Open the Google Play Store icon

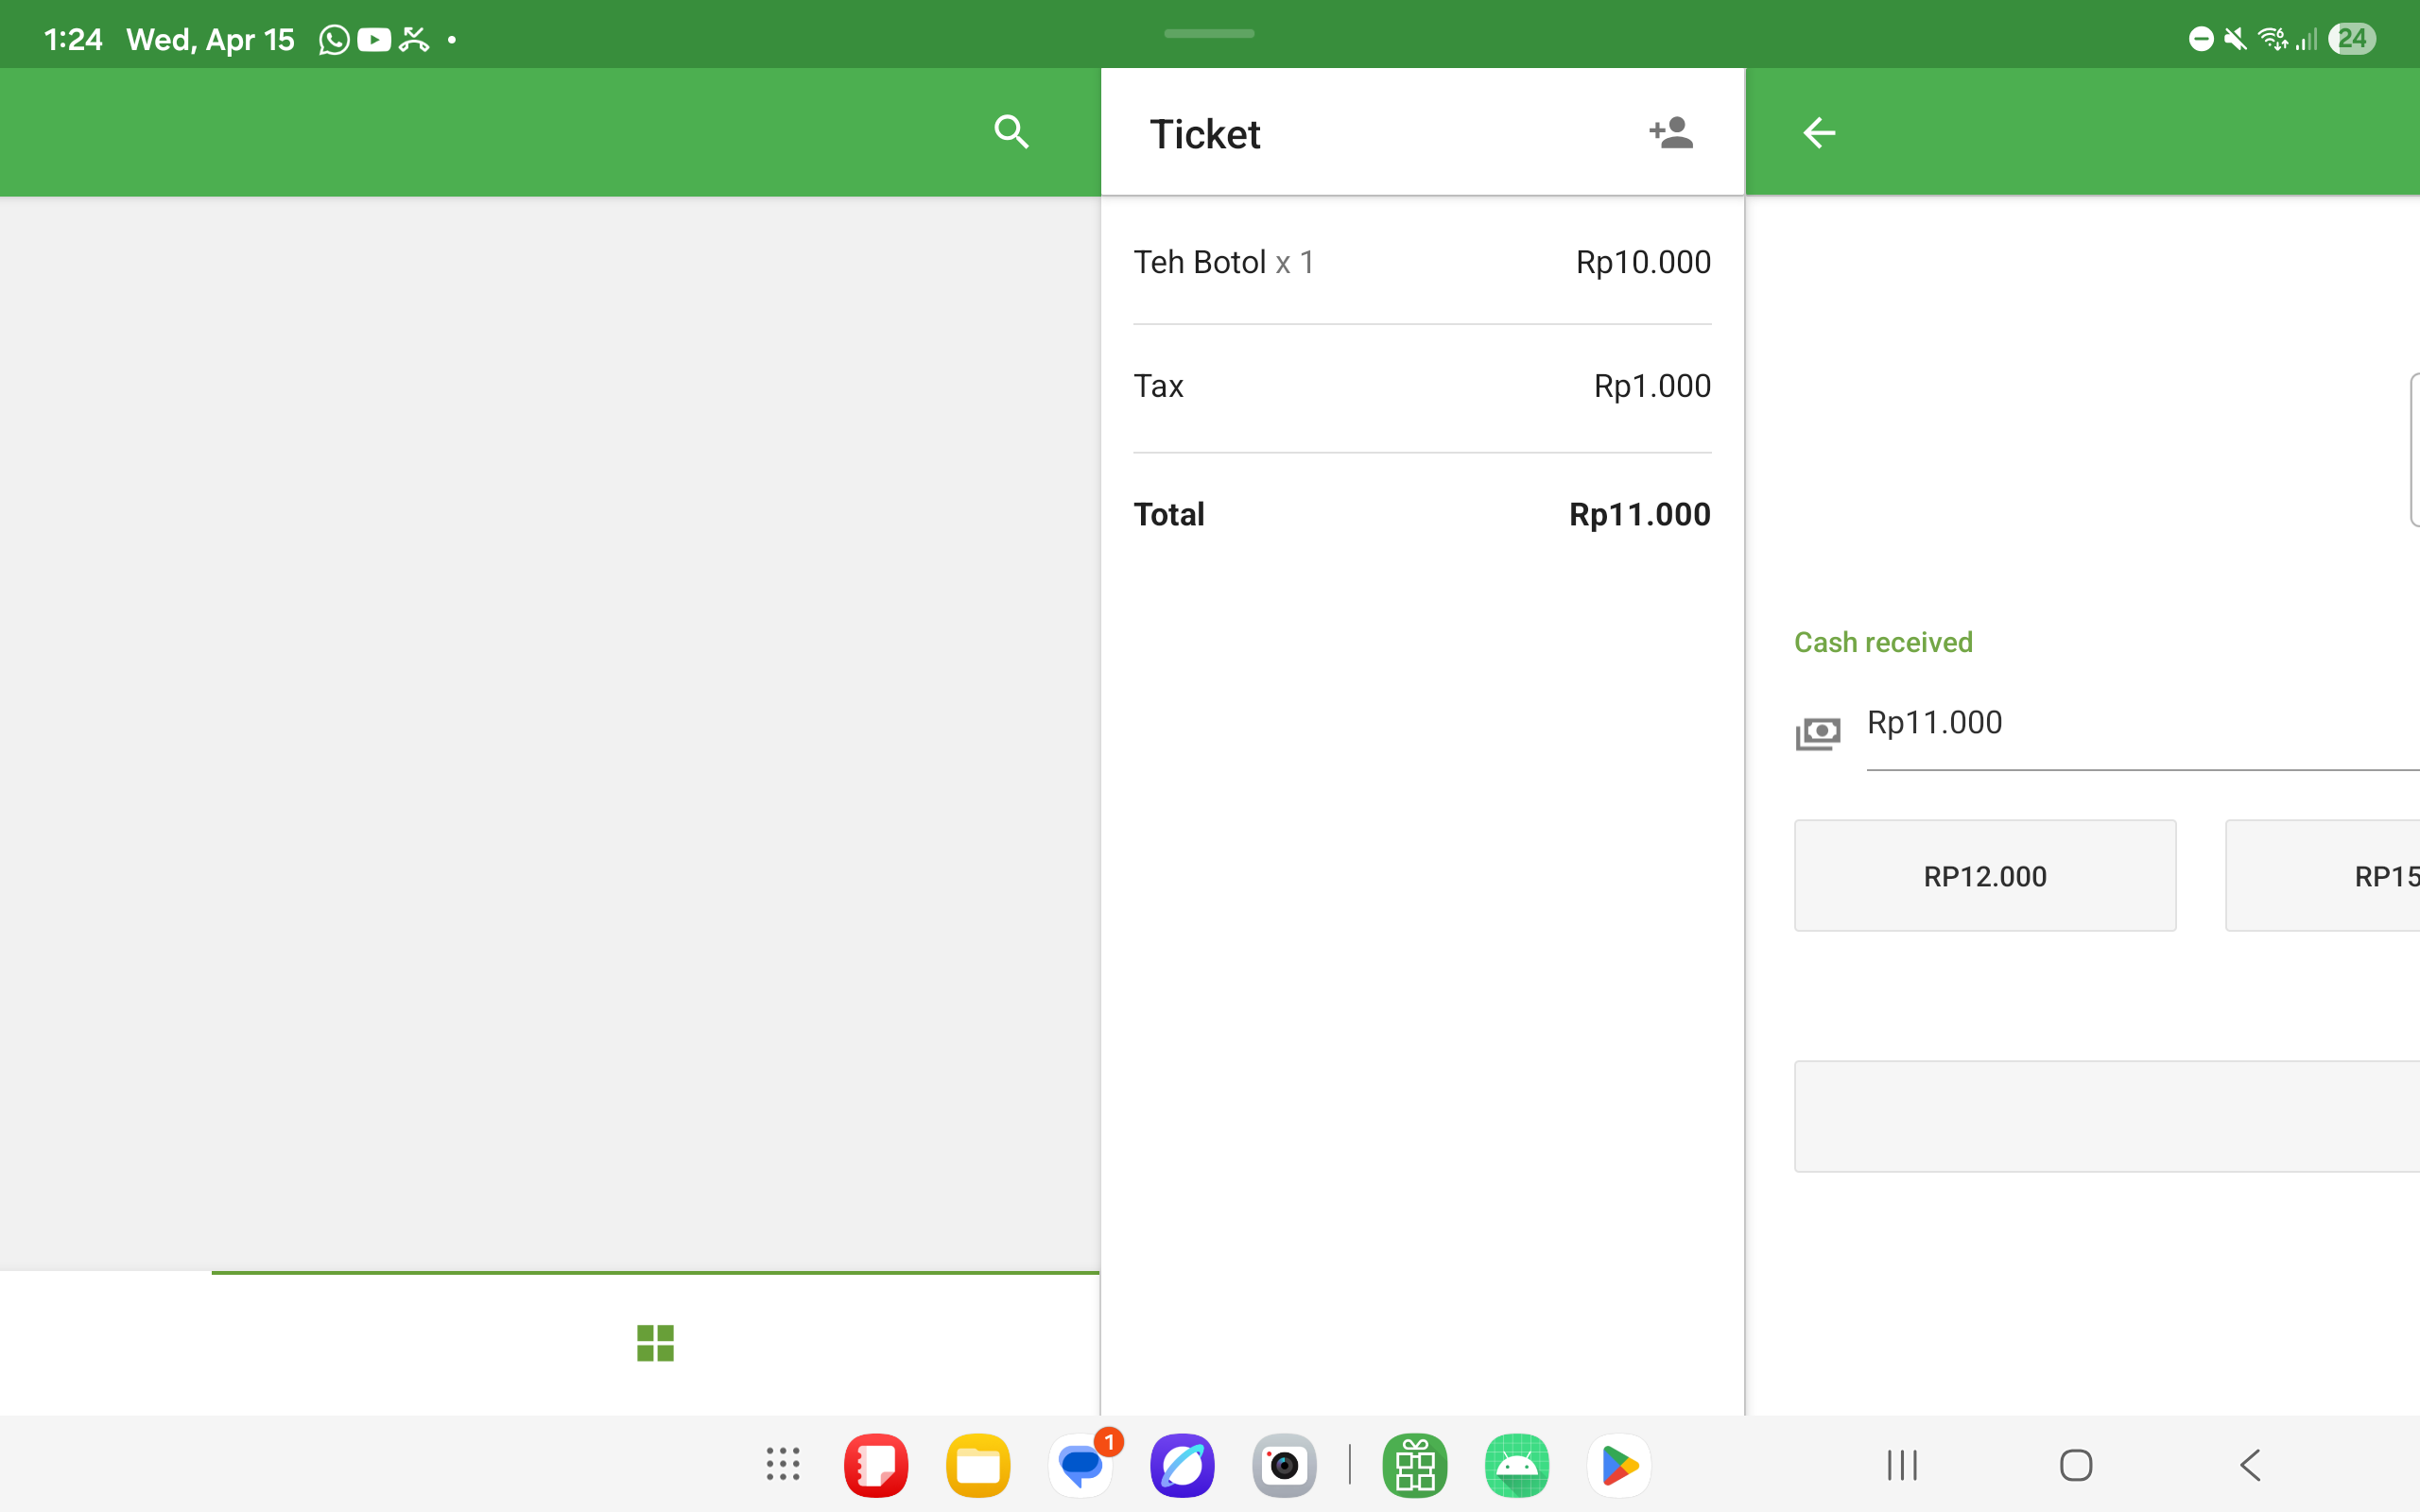click(1619, 1465)
